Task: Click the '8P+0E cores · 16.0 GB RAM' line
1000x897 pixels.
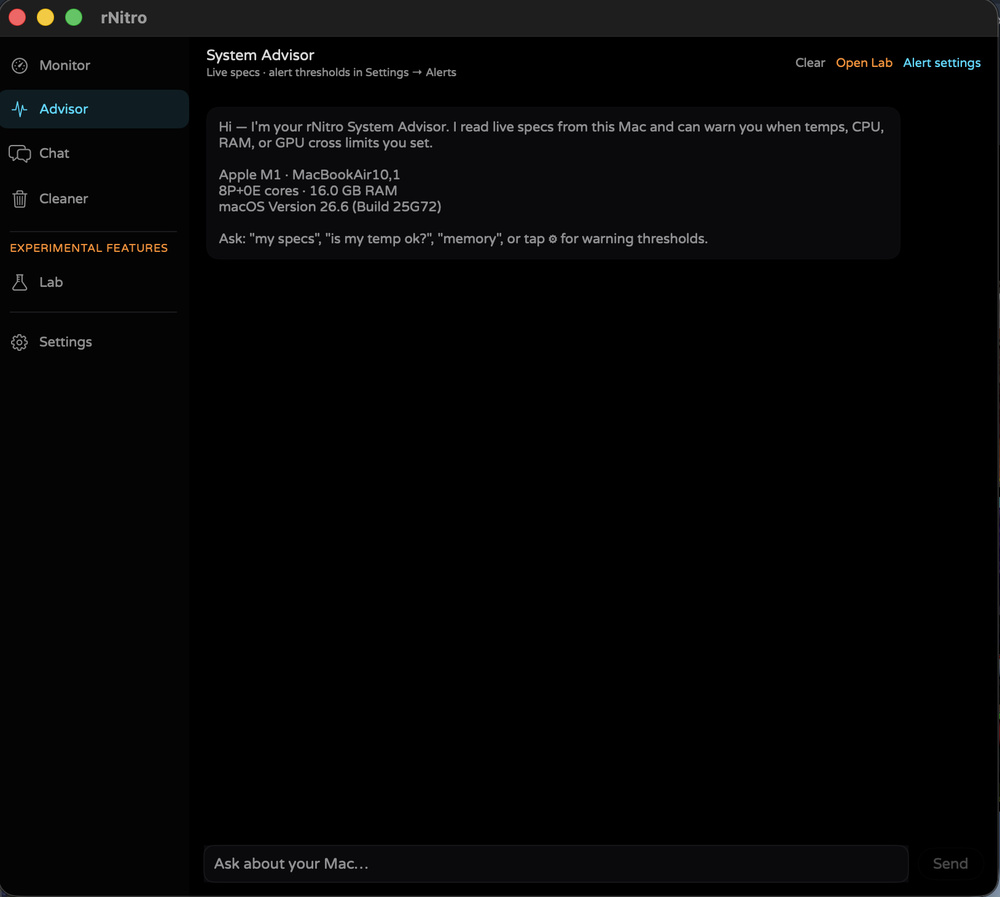Action: click(308, 191)
